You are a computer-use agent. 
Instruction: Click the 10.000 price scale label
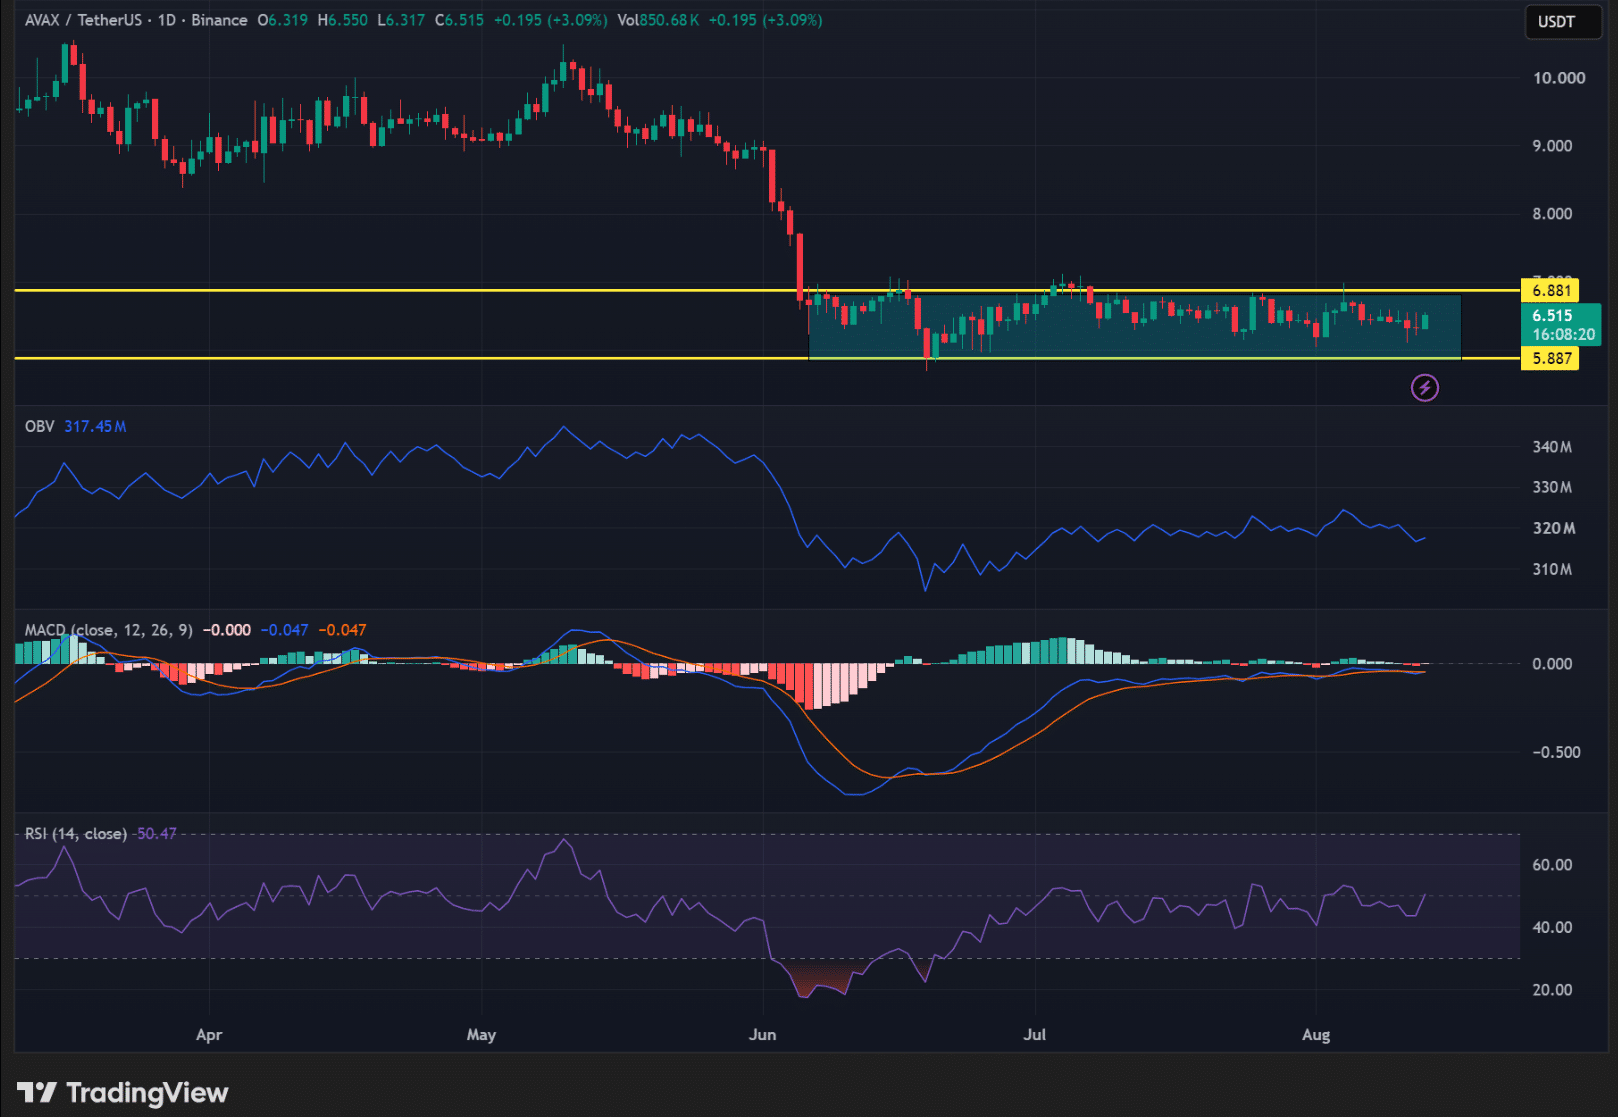pos(1558,78)
